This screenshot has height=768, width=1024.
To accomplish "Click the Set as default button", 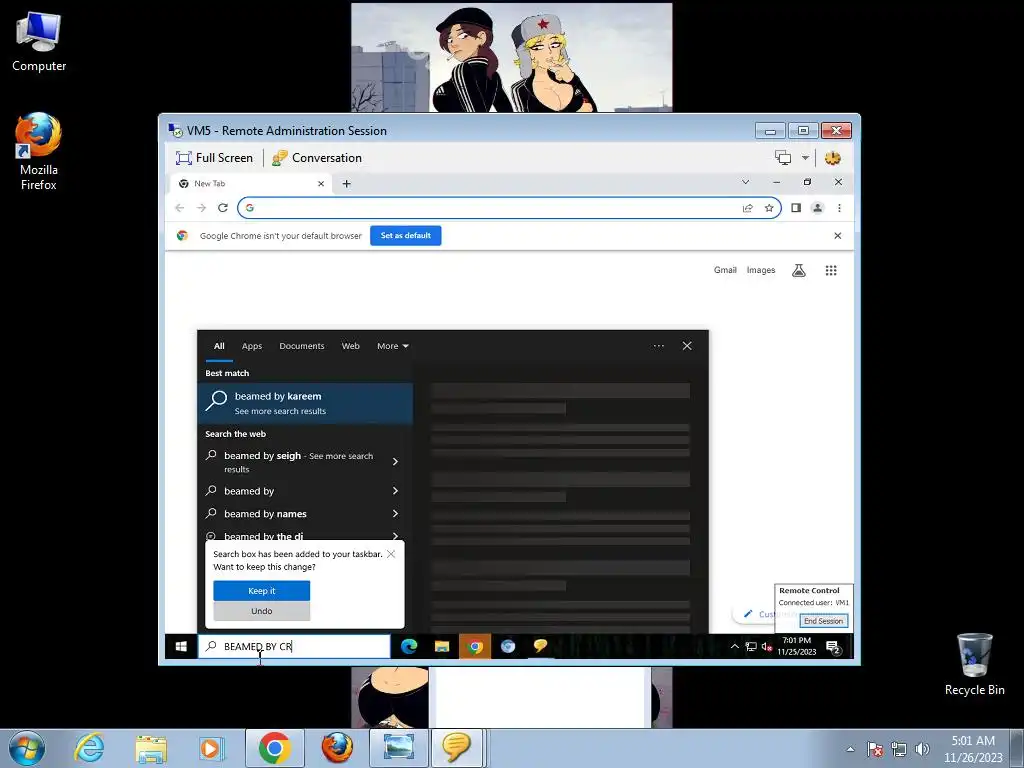I will [406, 236].
